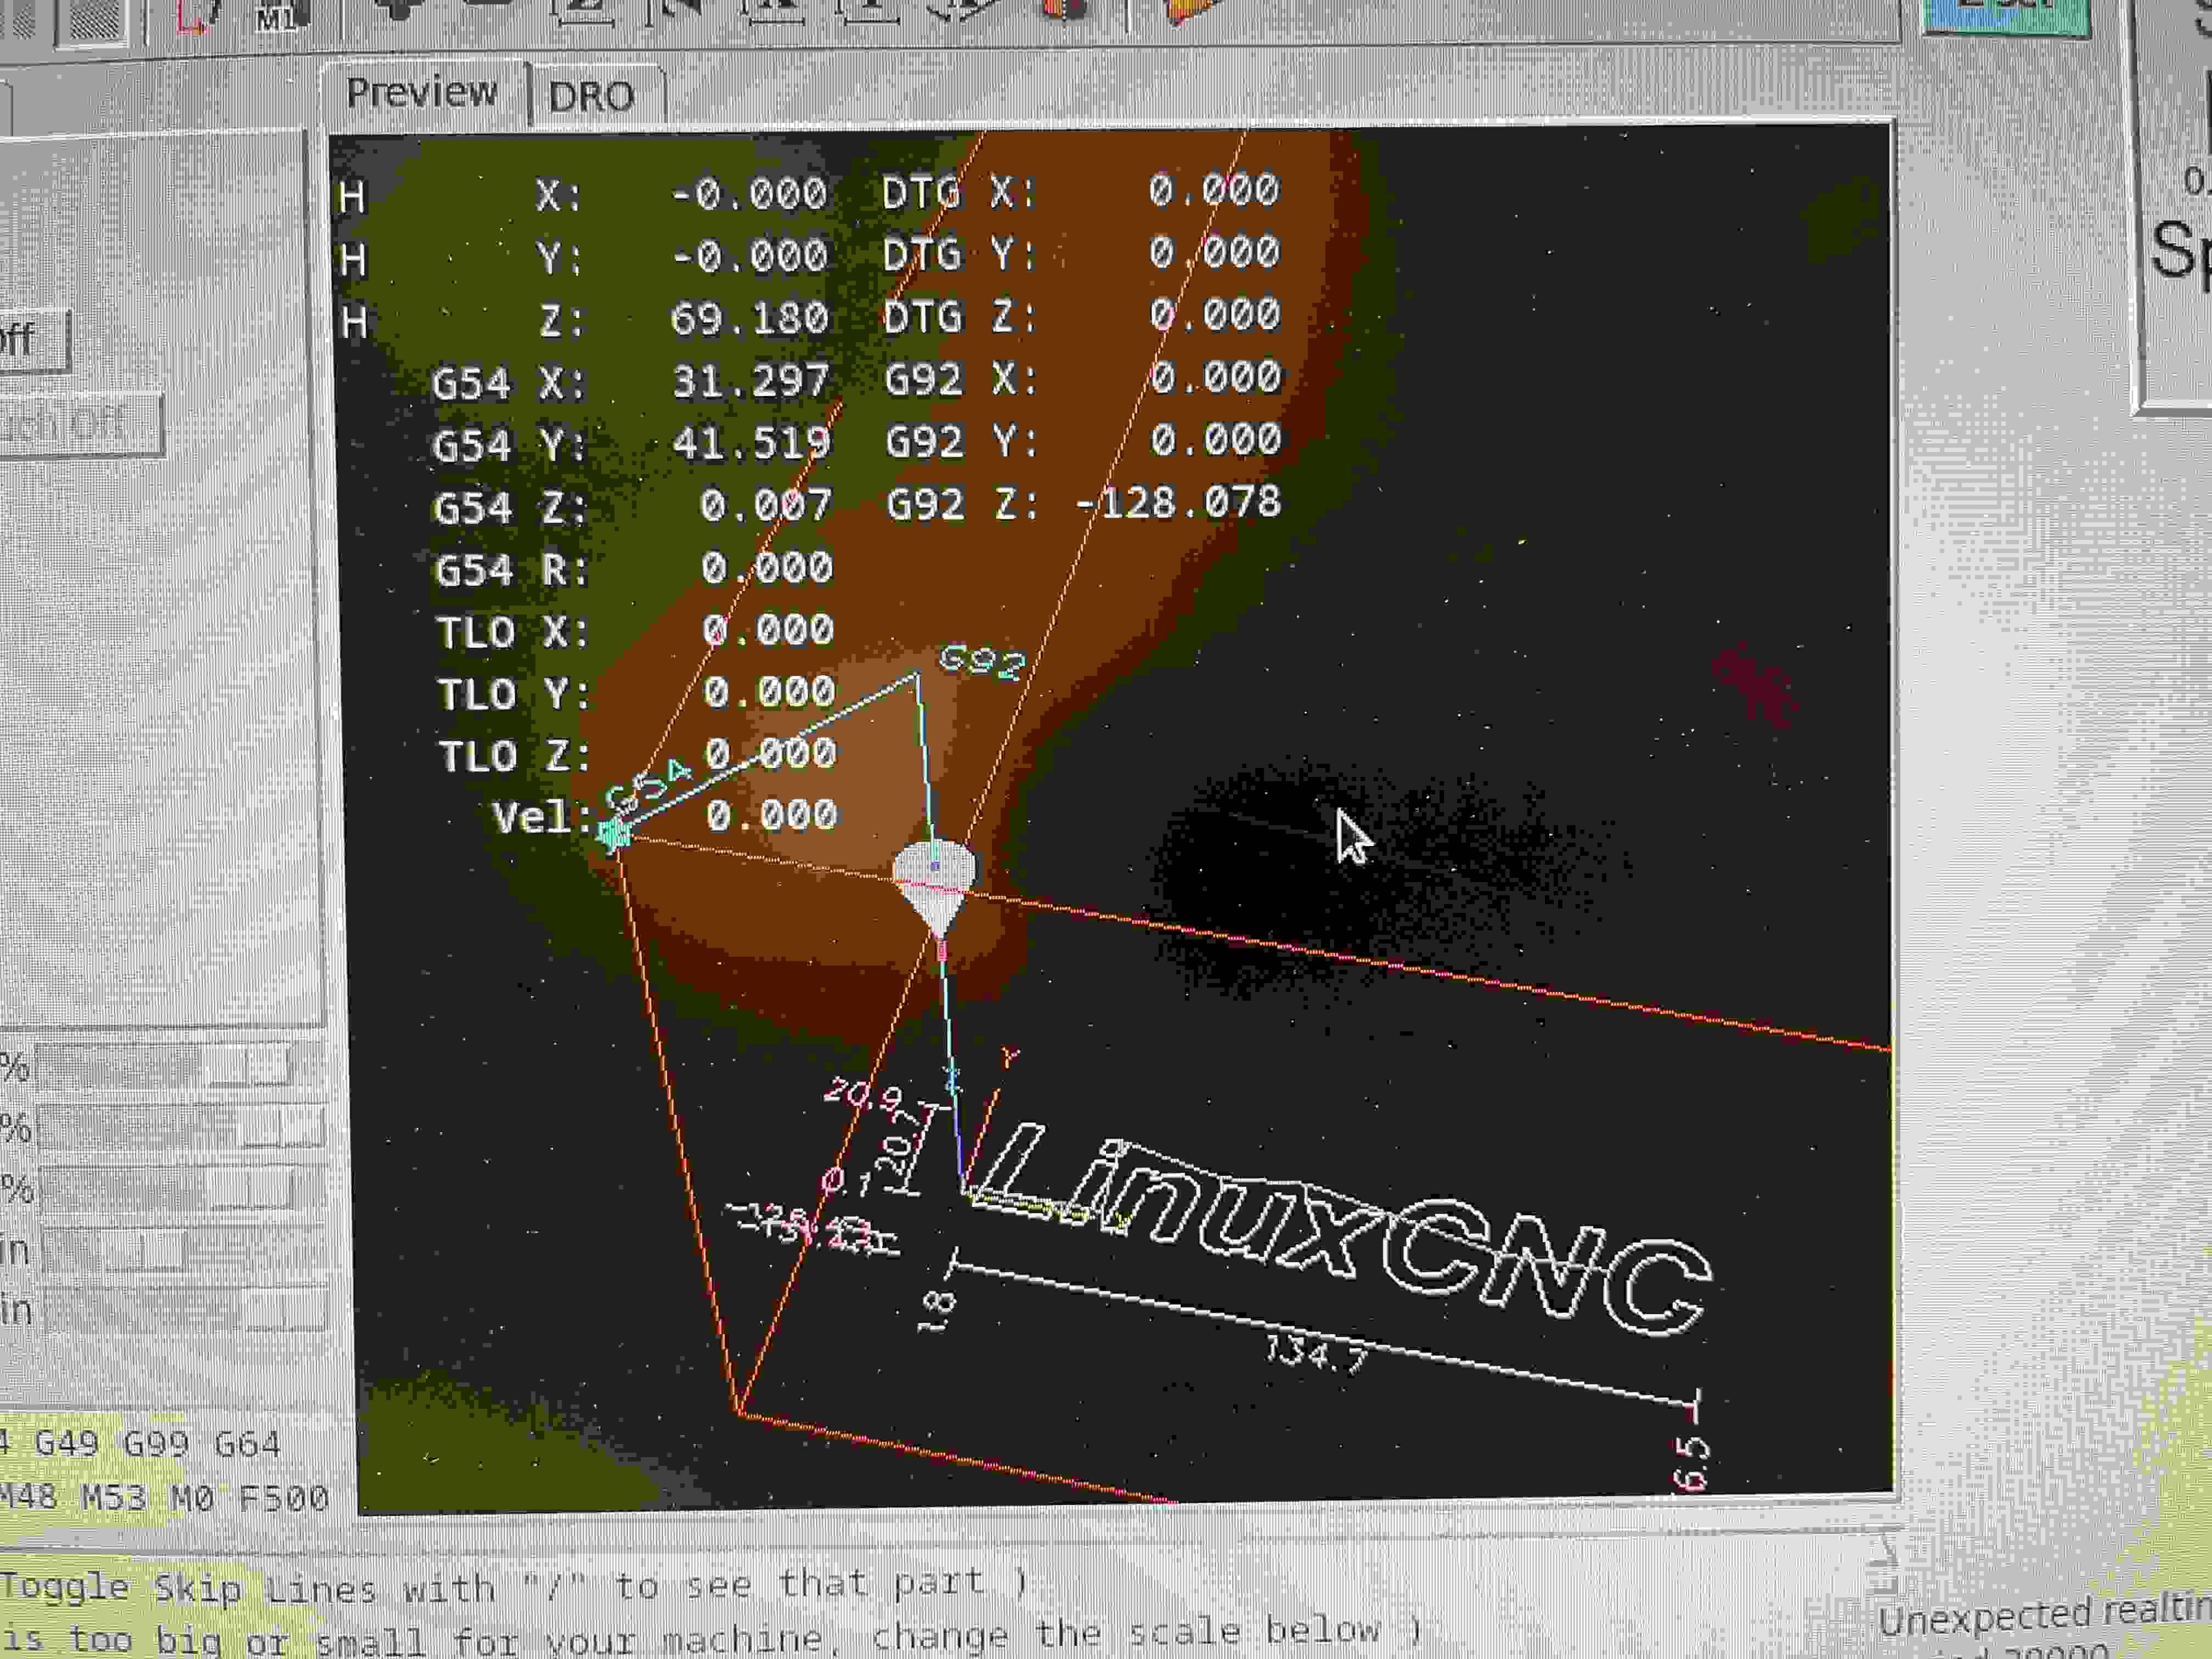Adjust the Jog Speed slider handle
The height and width of the screenshot is (1659, 2212).
[157, 1250]
